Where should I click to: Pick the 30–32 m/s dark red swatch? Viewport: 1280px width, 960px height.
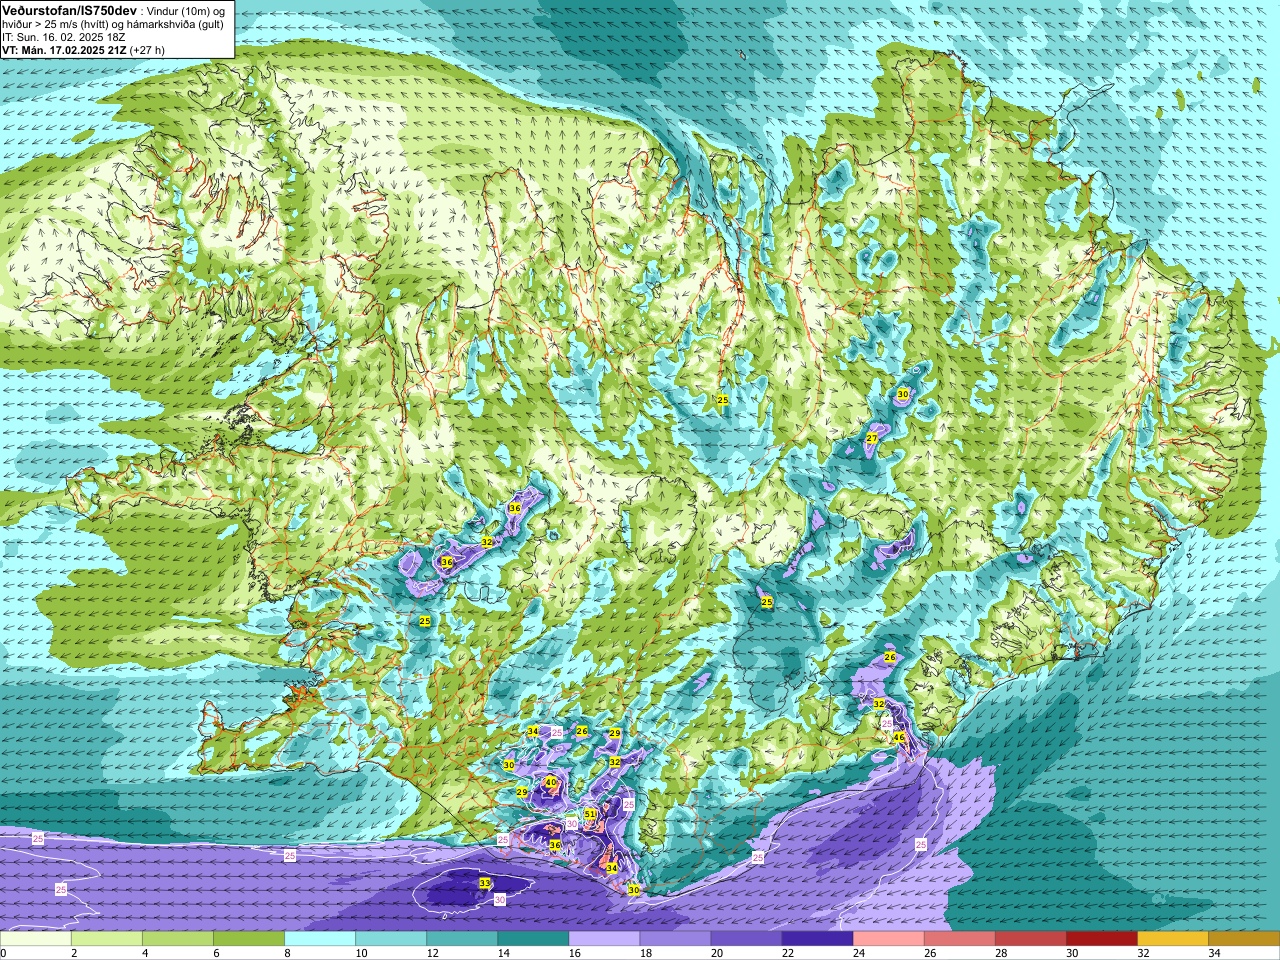1101,939
